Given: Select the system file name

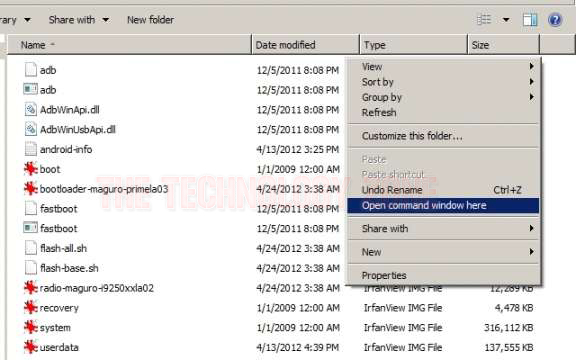Looking at the screenshot, I should pyautogui.click(x=55, y=327).
